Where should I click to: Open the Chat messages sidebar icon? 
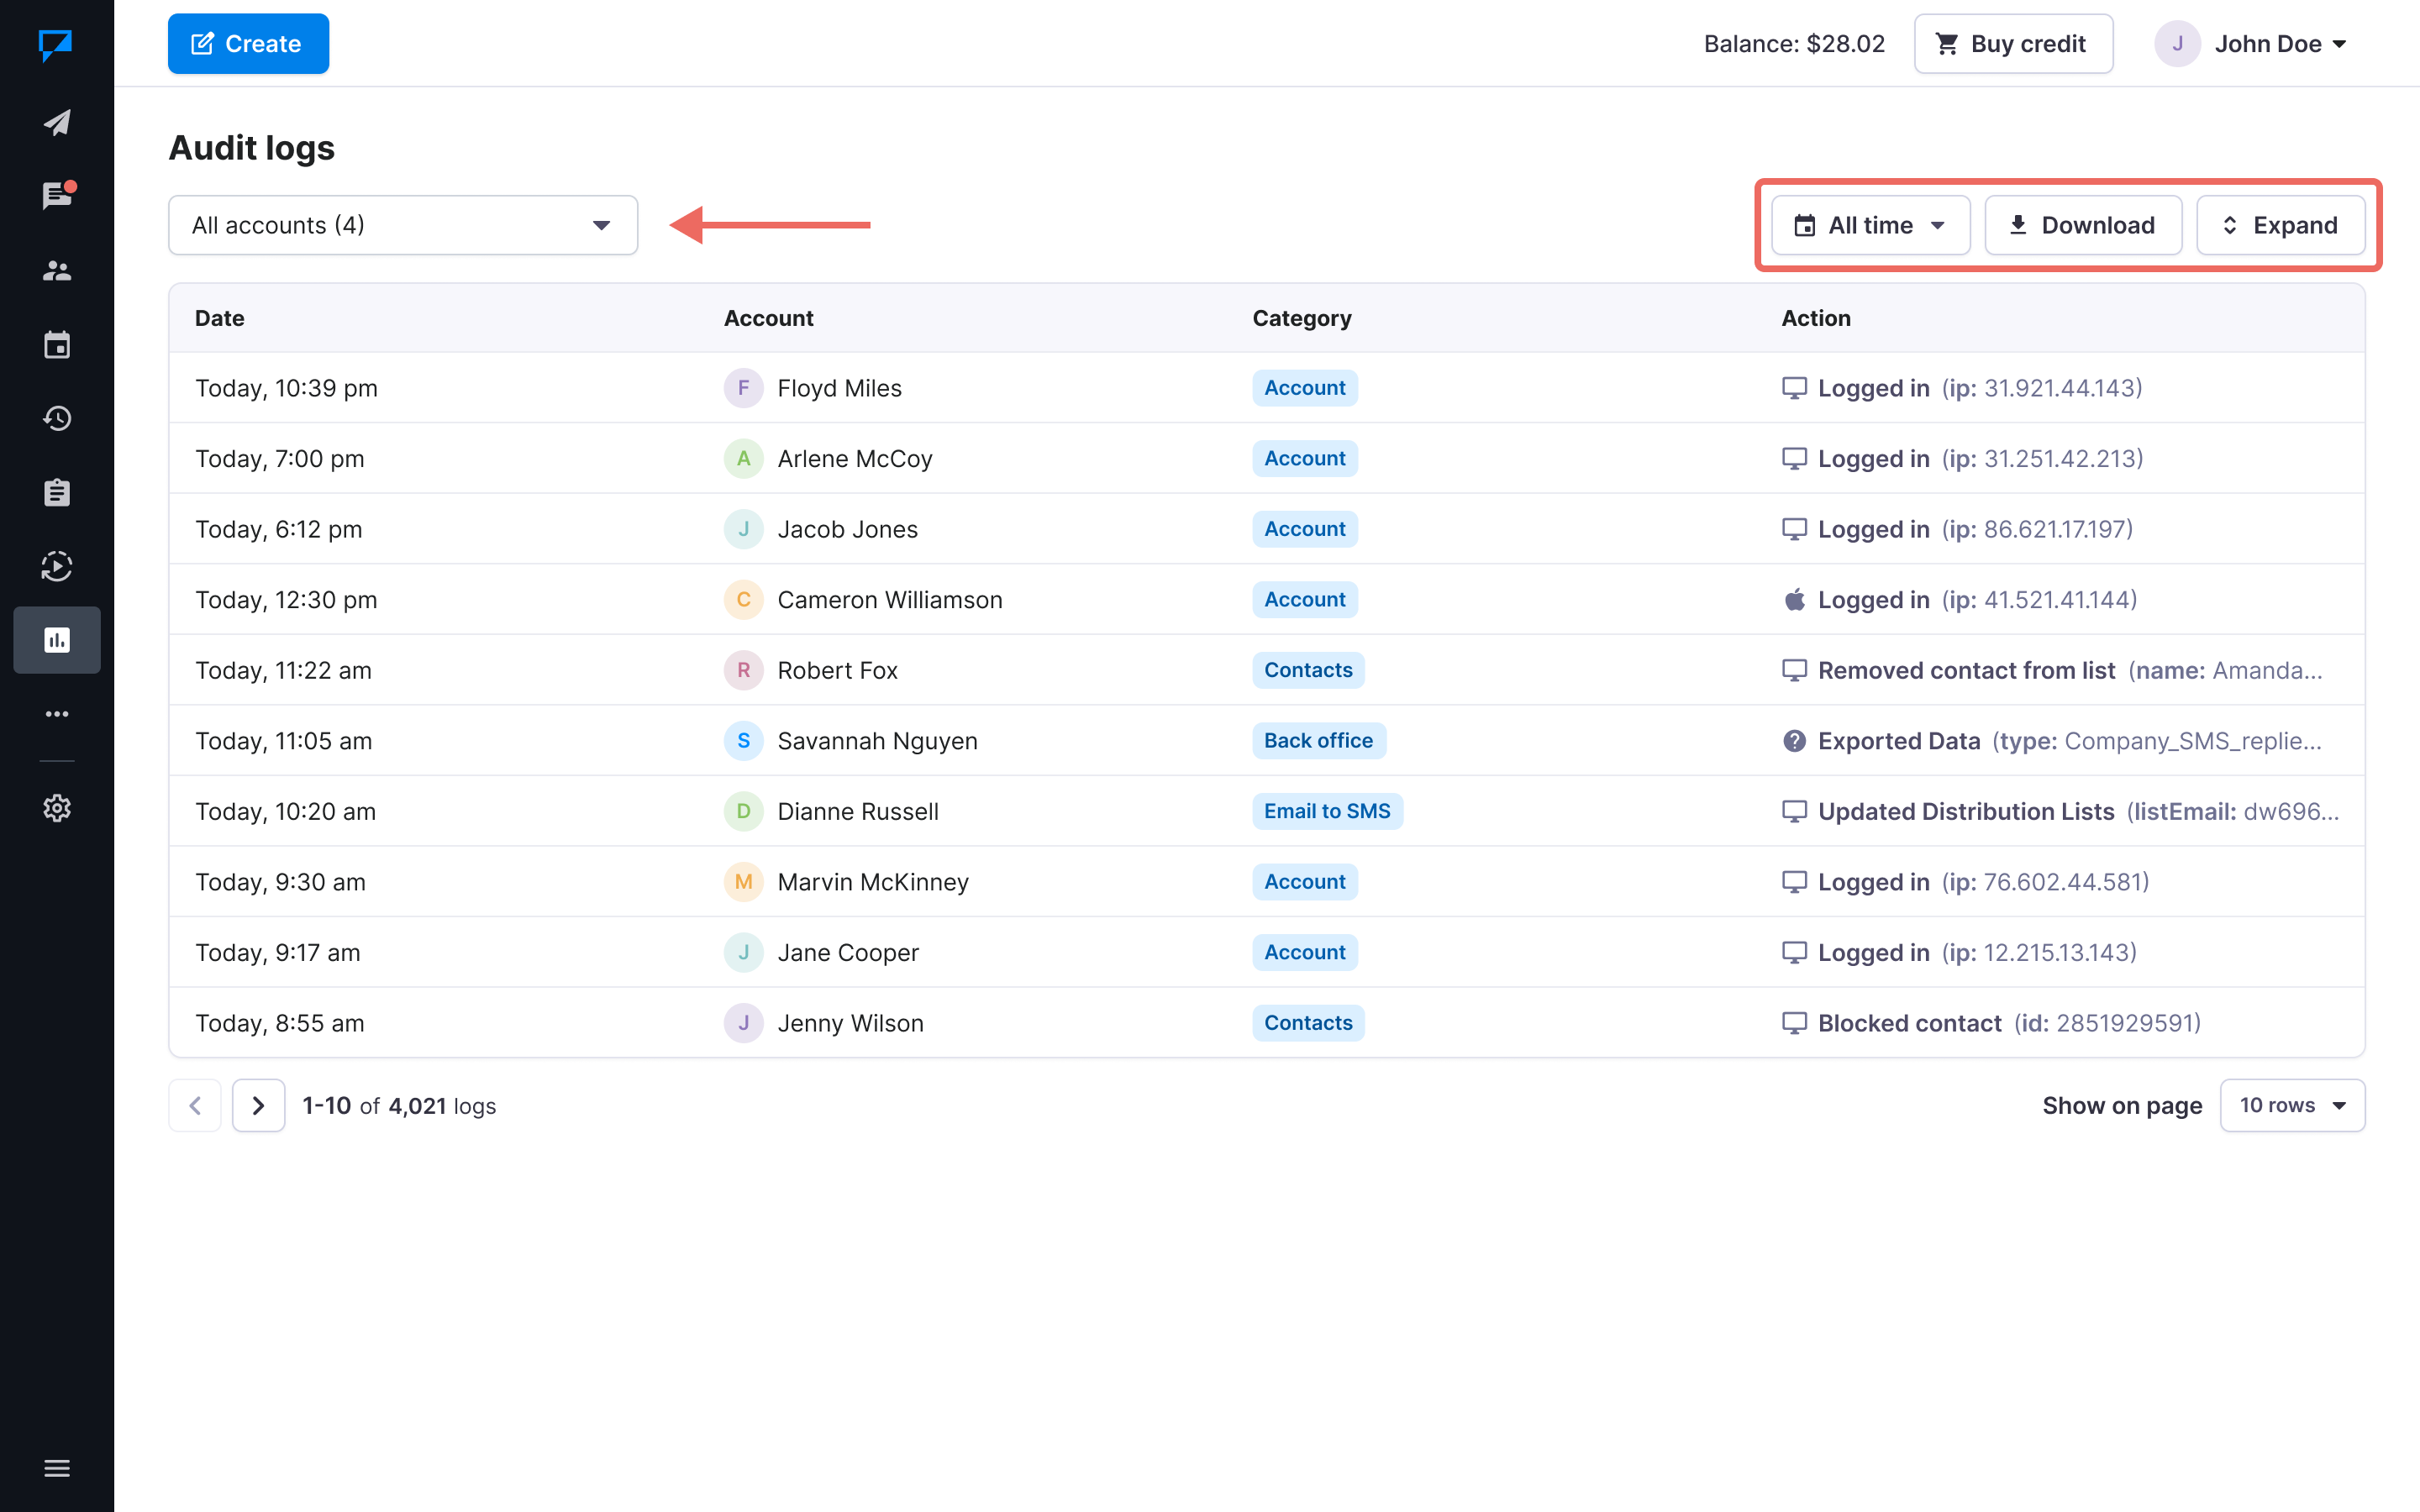point(57,196)
